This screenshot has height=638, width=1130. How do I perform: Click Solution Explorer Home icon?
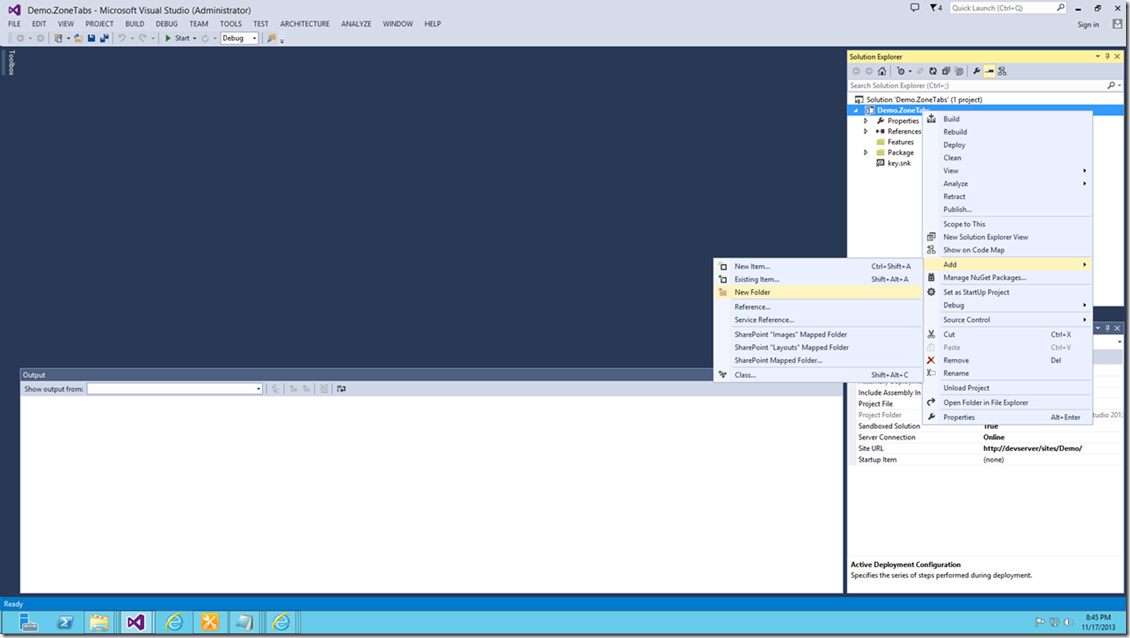(x=882, y=71)
